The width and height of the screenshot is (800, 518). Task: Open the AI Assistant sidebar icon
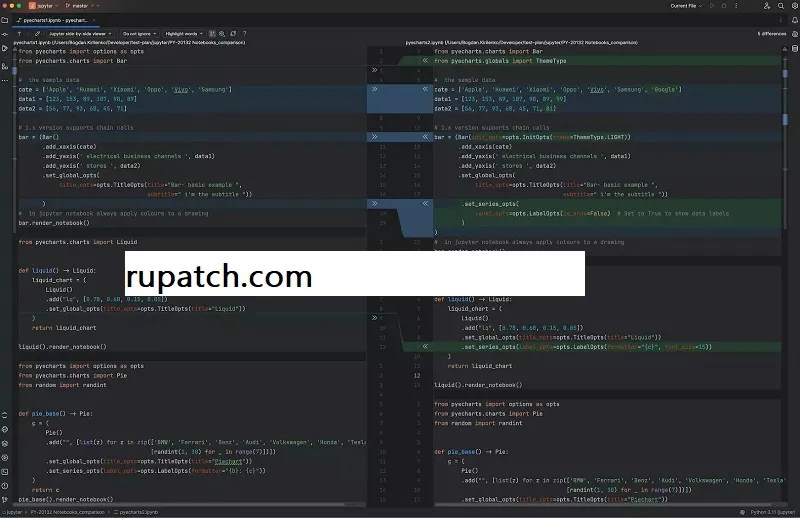coord(794,34)
